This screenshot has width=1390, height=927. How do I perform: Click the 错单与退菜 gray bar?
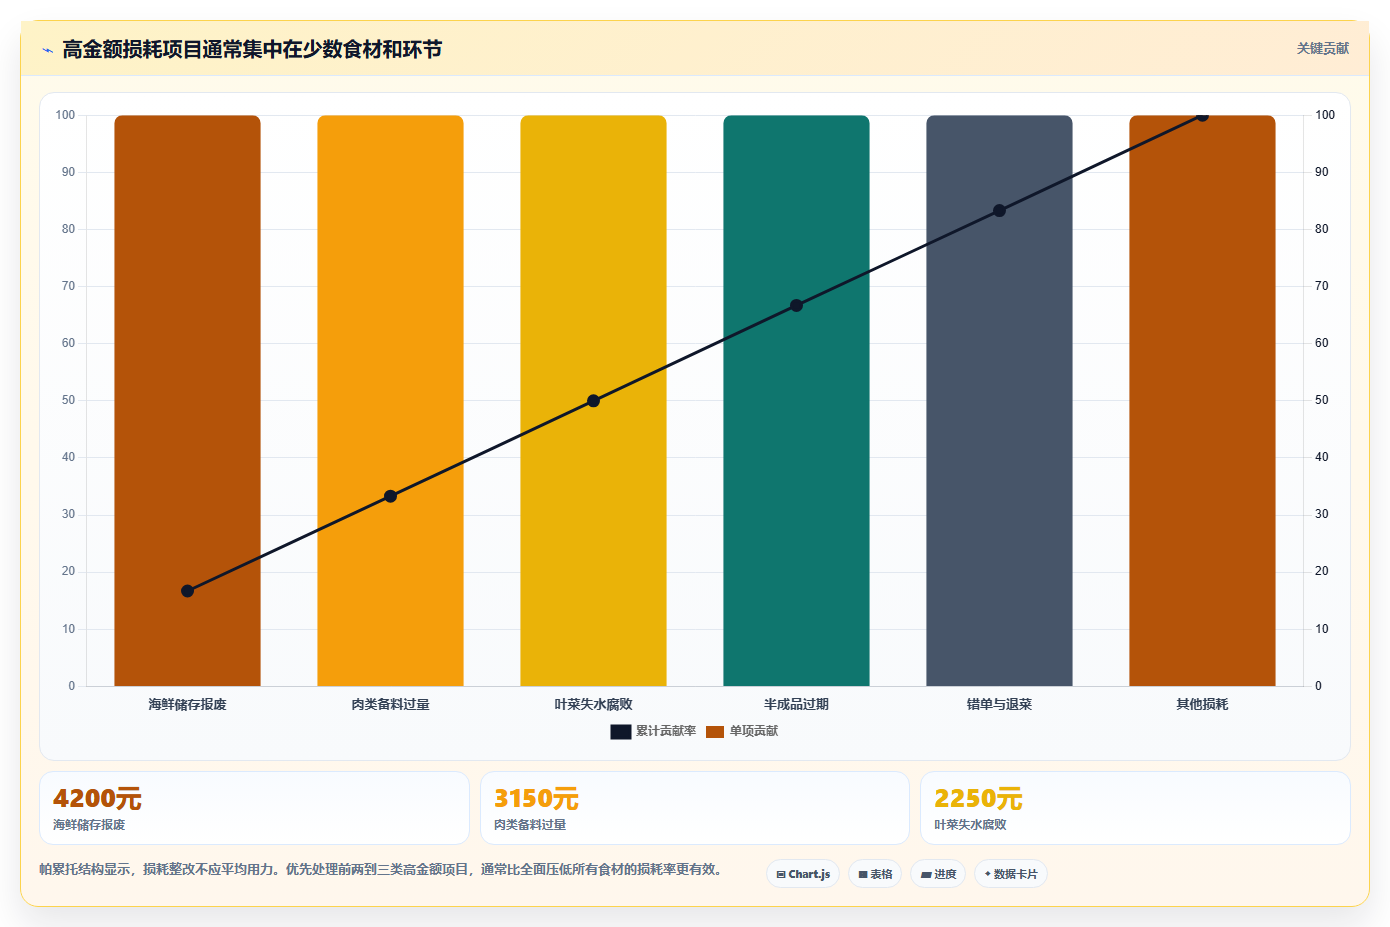[x=999, y=401]
